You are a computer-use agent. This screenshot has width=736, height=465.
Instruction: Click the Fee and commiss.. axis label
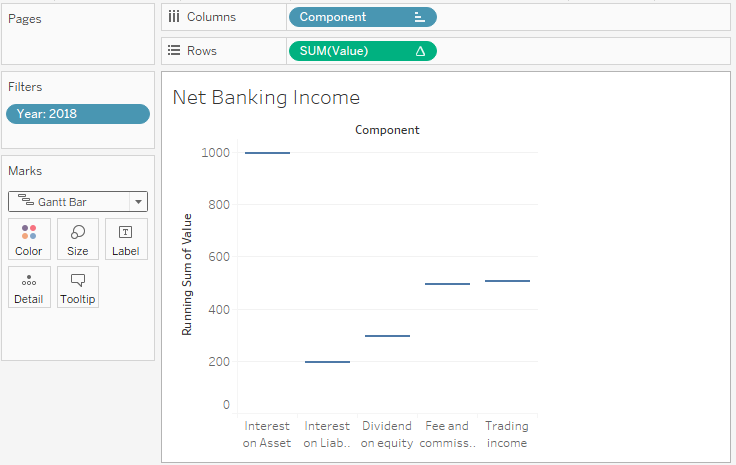click(447, 435)
